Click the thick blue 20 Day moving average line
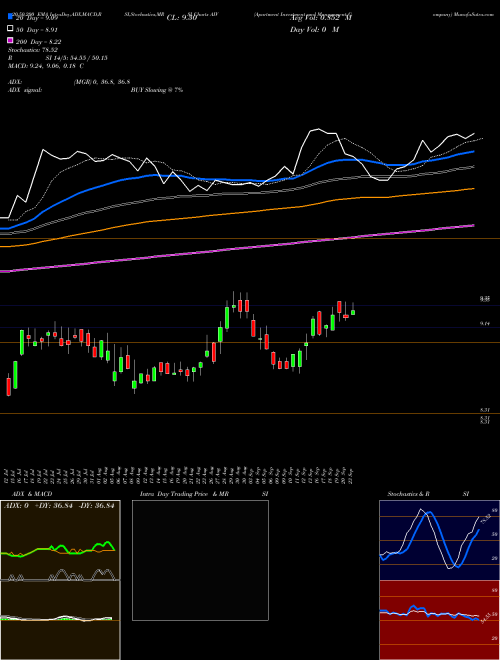 coord(236,180)
